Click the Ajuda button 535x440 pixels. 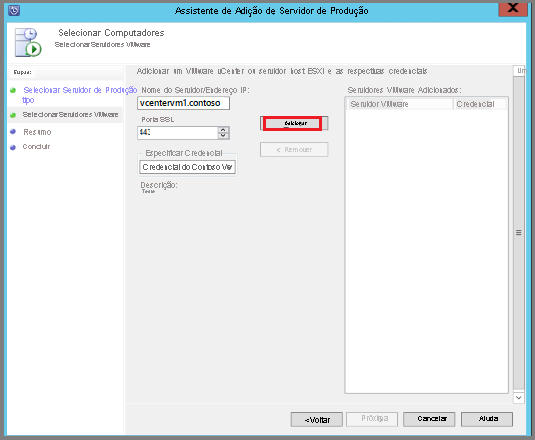487,419
